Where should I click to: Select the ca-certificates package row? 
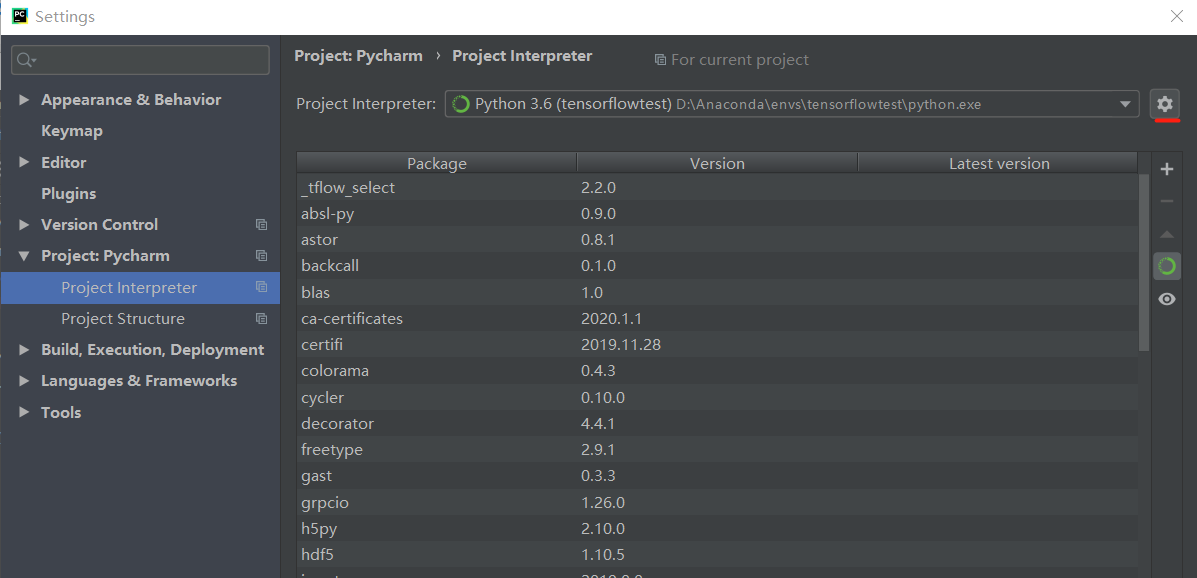(717, 318)
